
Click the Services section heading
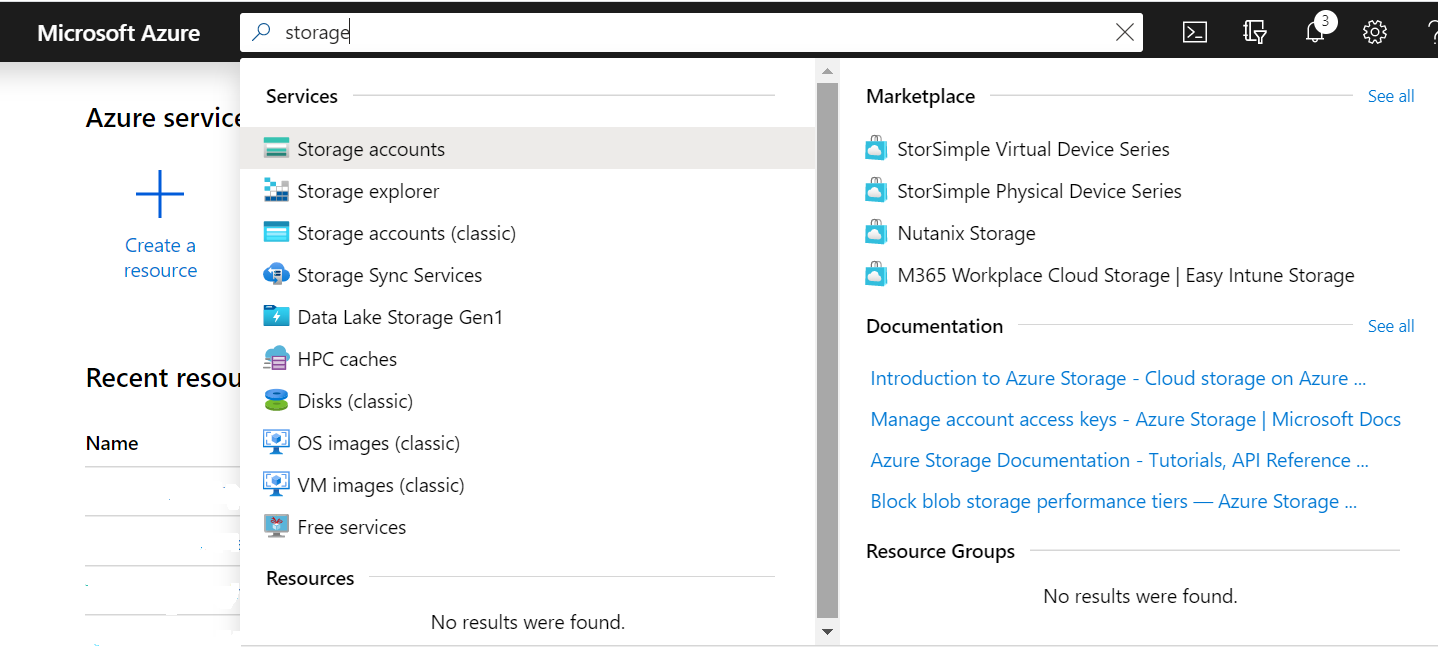302,96
